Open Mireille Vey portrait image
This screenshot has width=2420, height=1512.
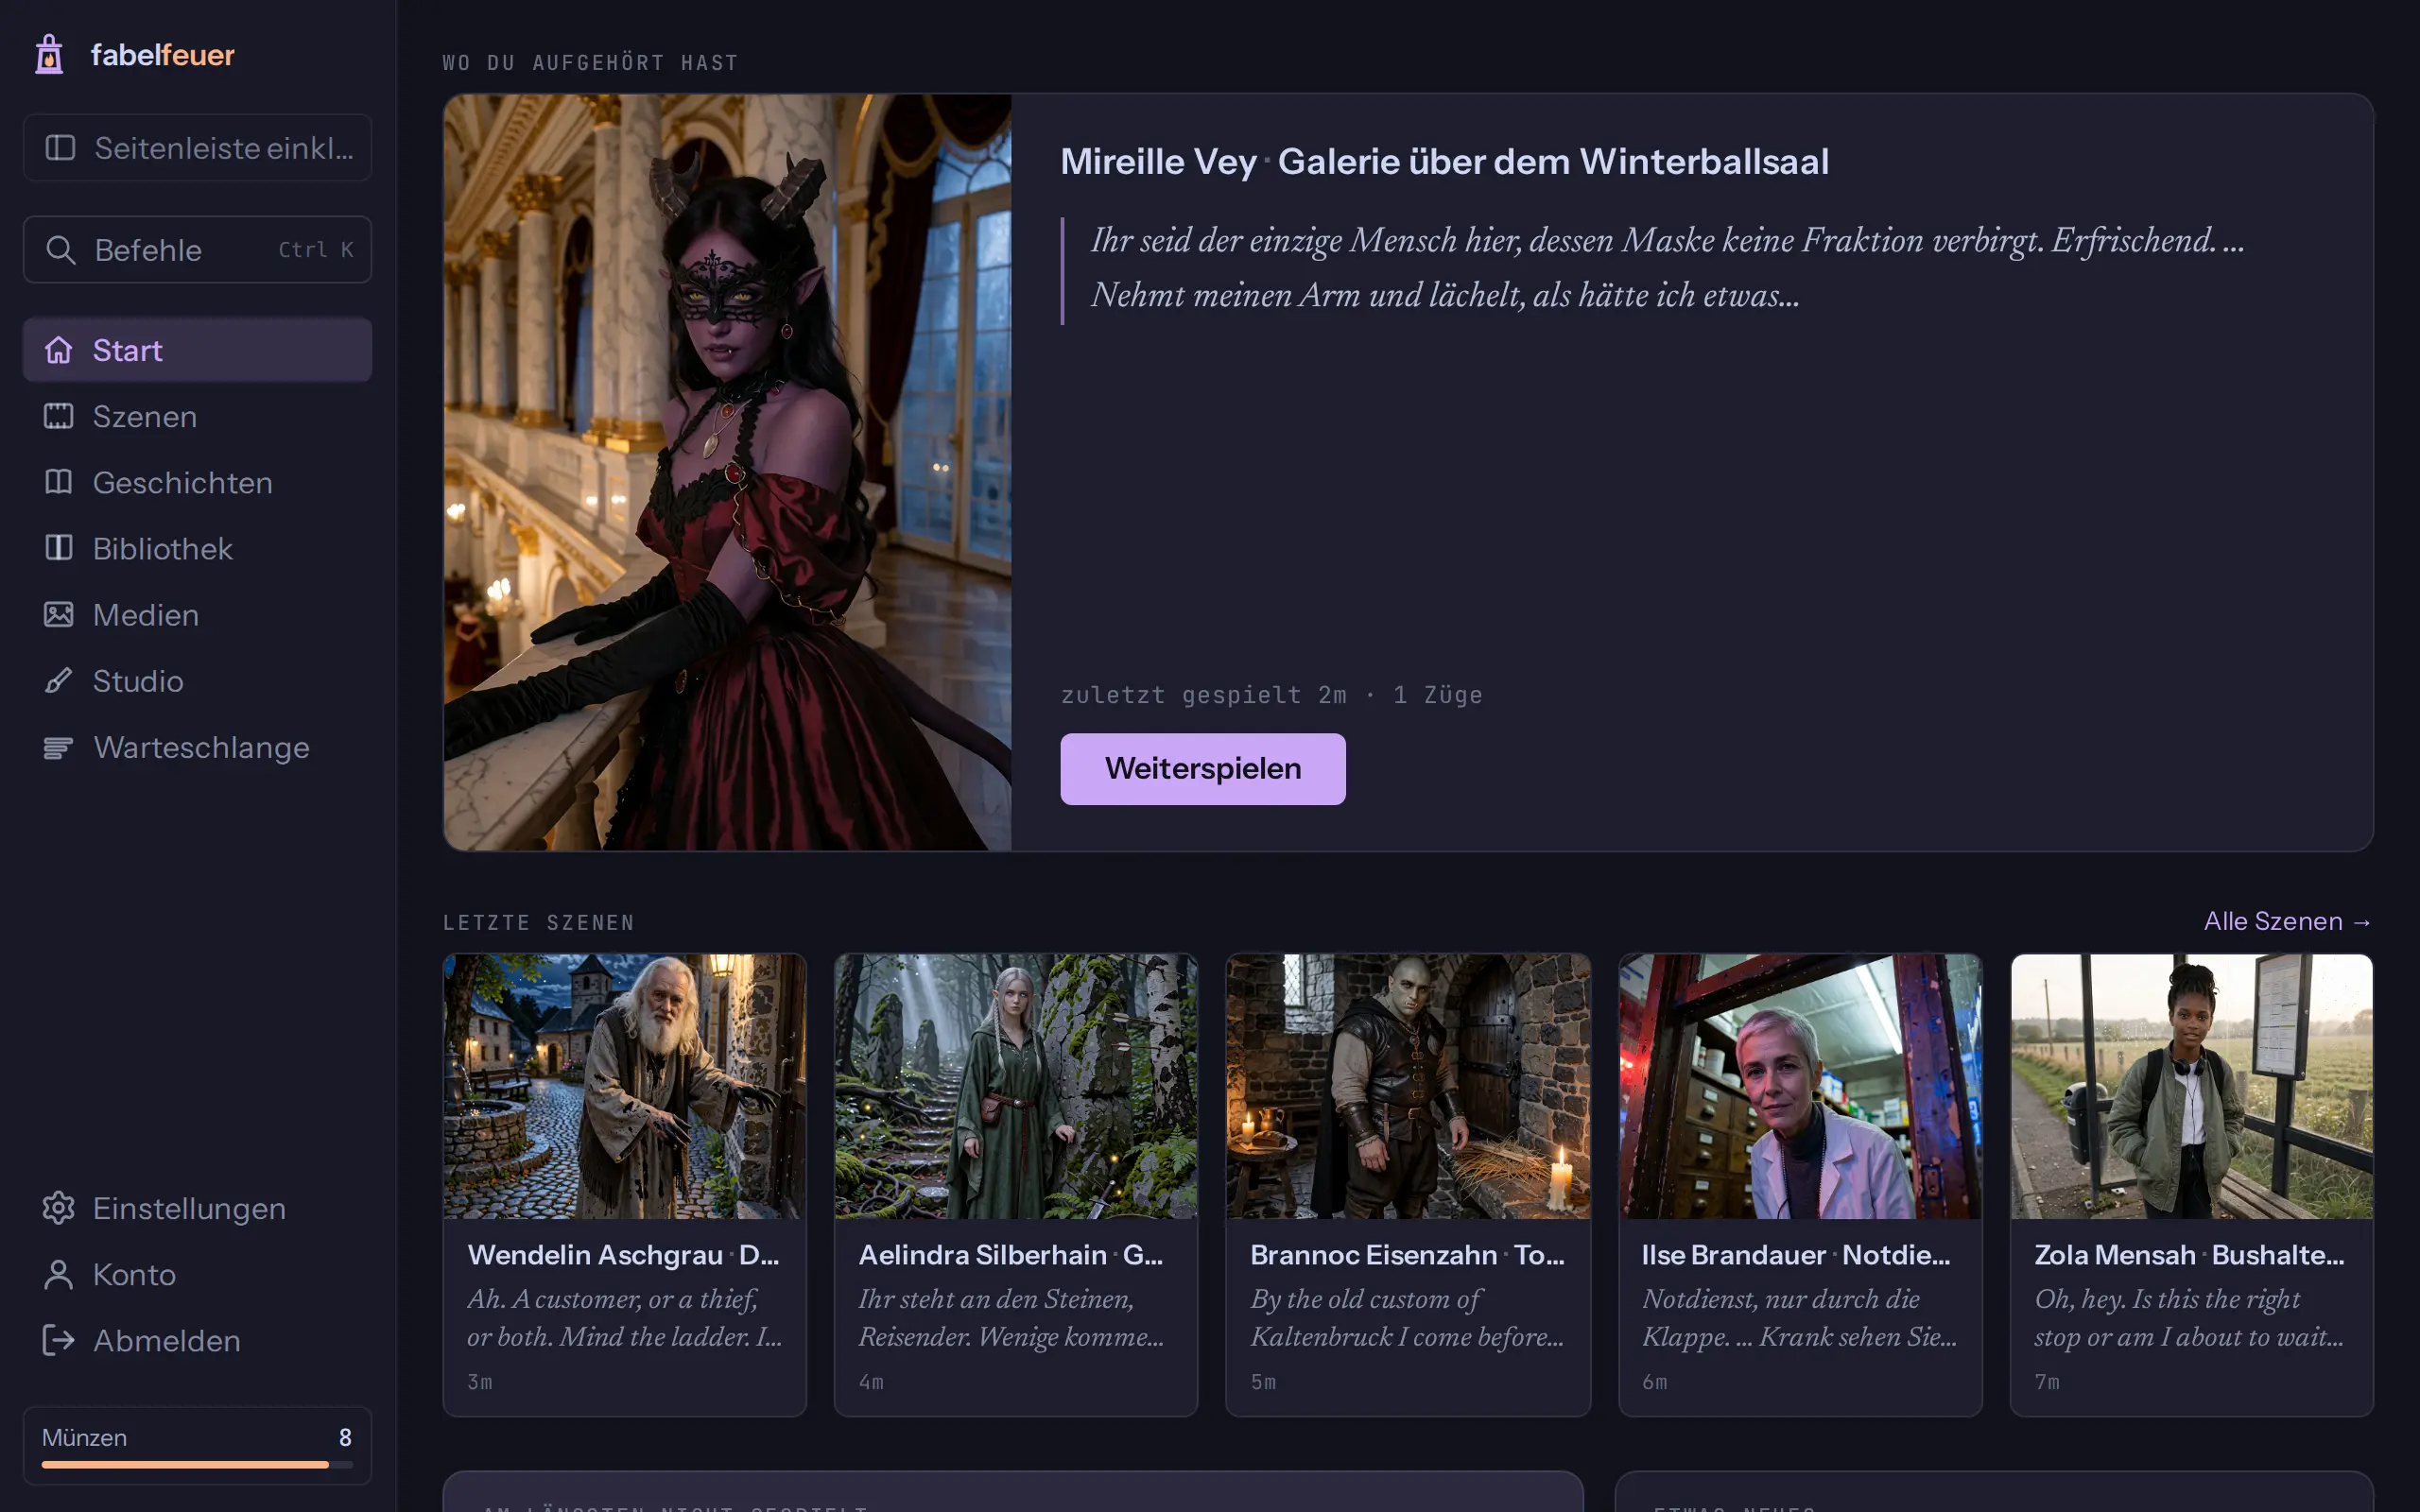[x=727, y=472]
